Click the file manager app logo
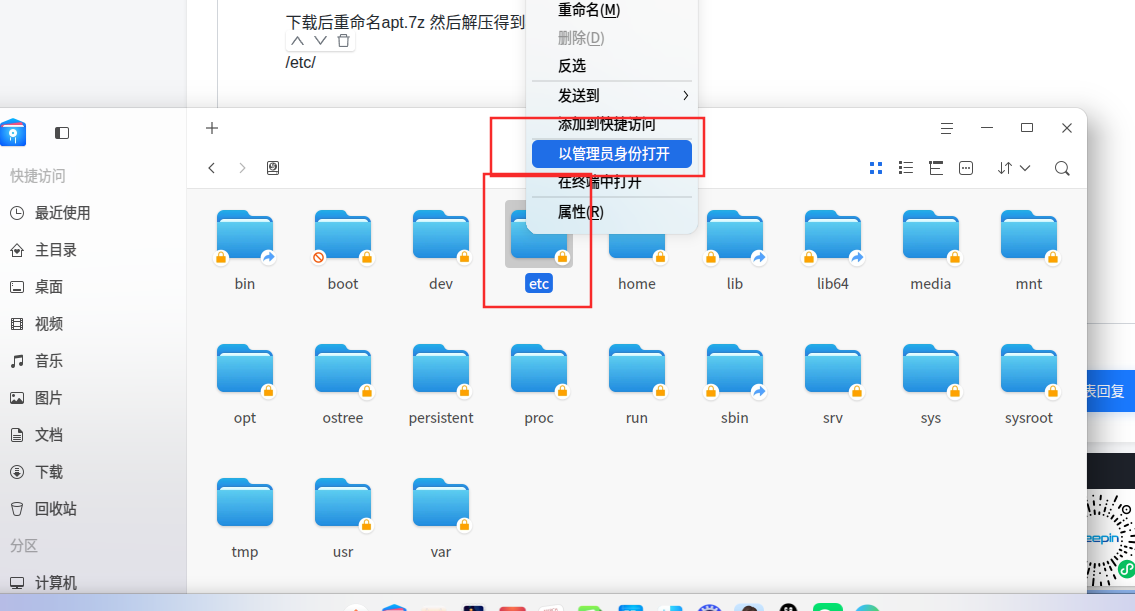 tap(13, 133)
